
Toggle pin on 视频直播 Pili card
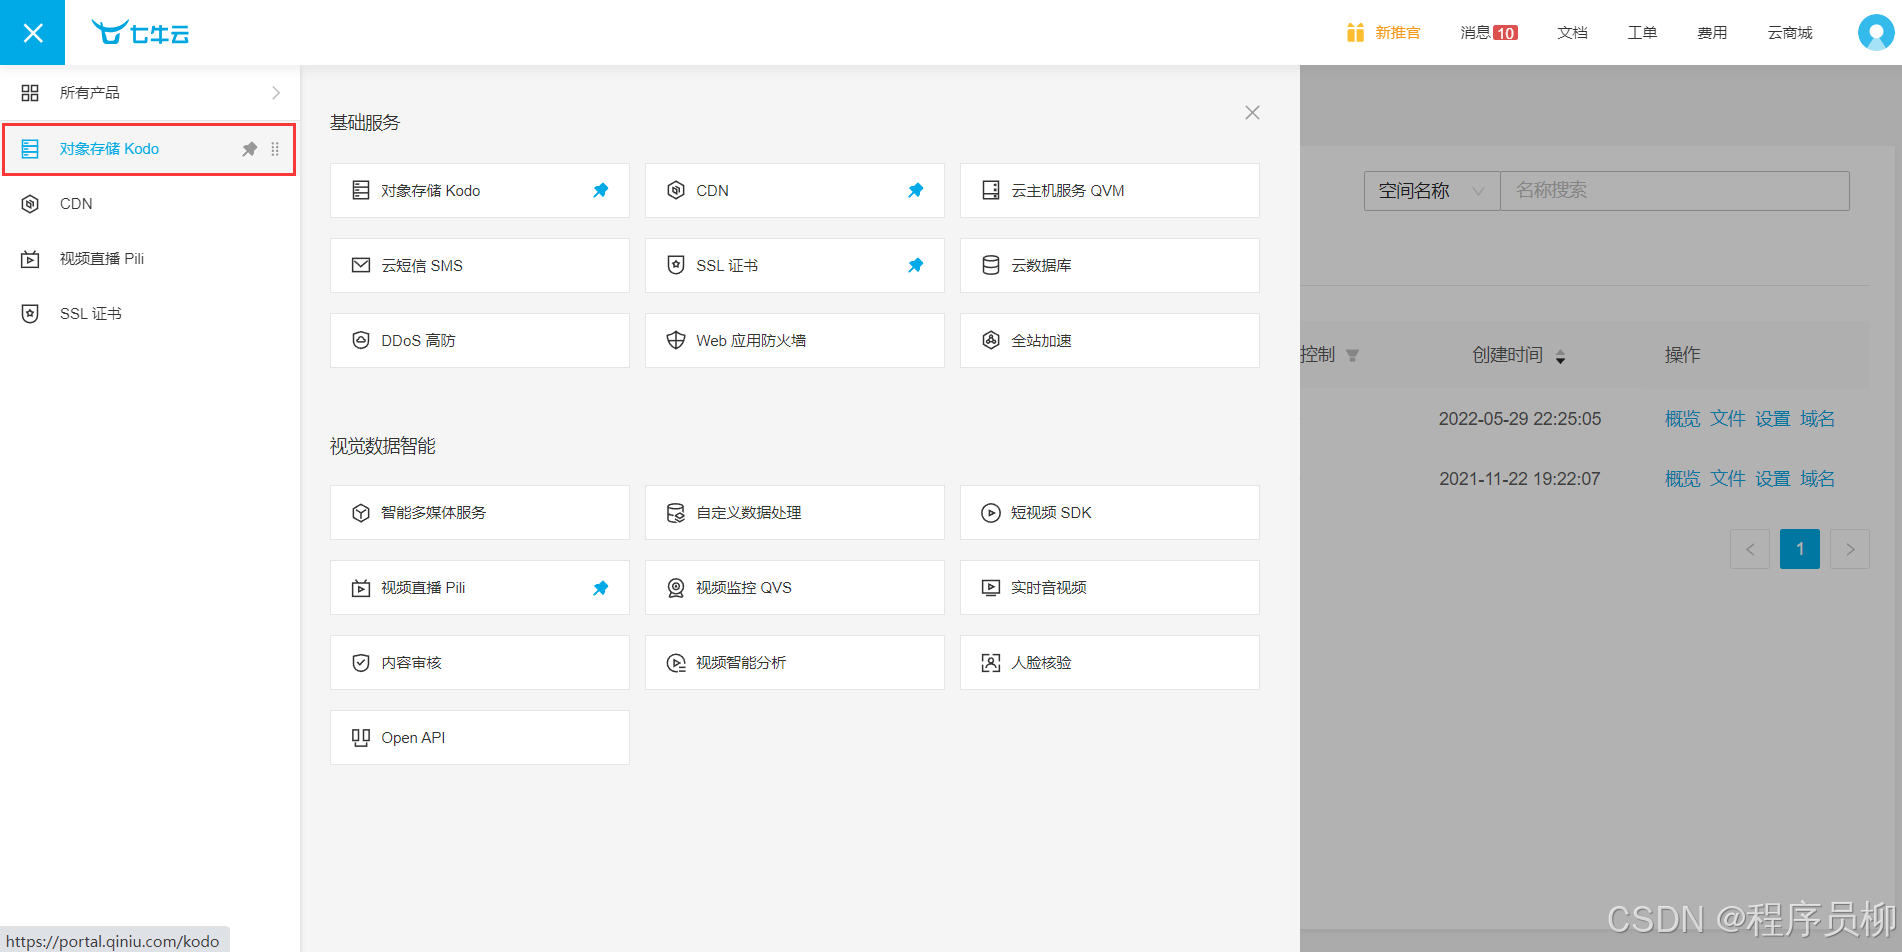coord(601,588)
